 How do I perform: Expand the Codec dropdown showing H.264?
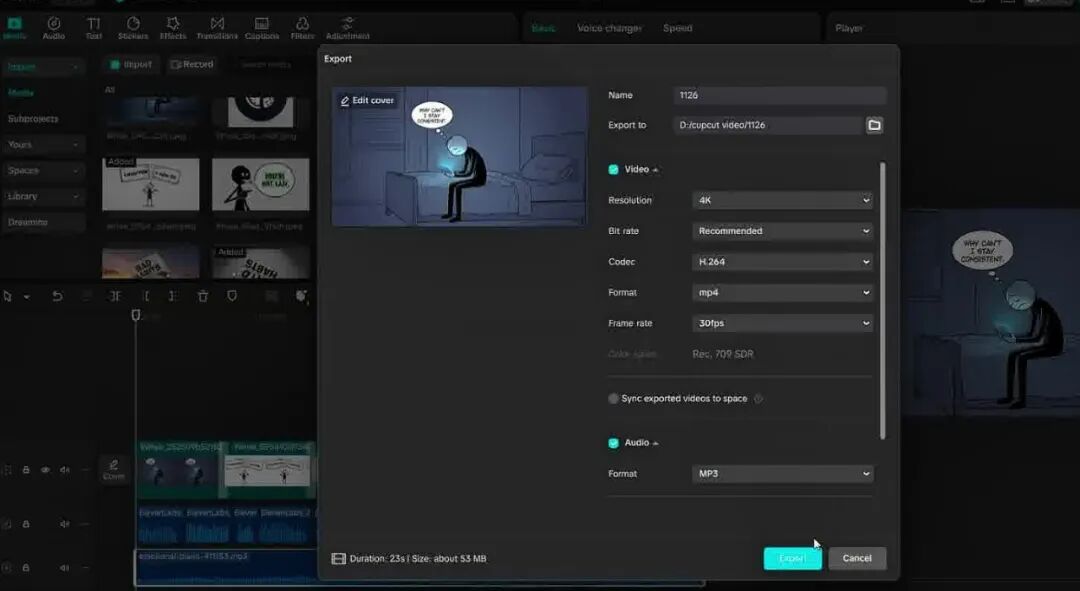tap(782, 262)
